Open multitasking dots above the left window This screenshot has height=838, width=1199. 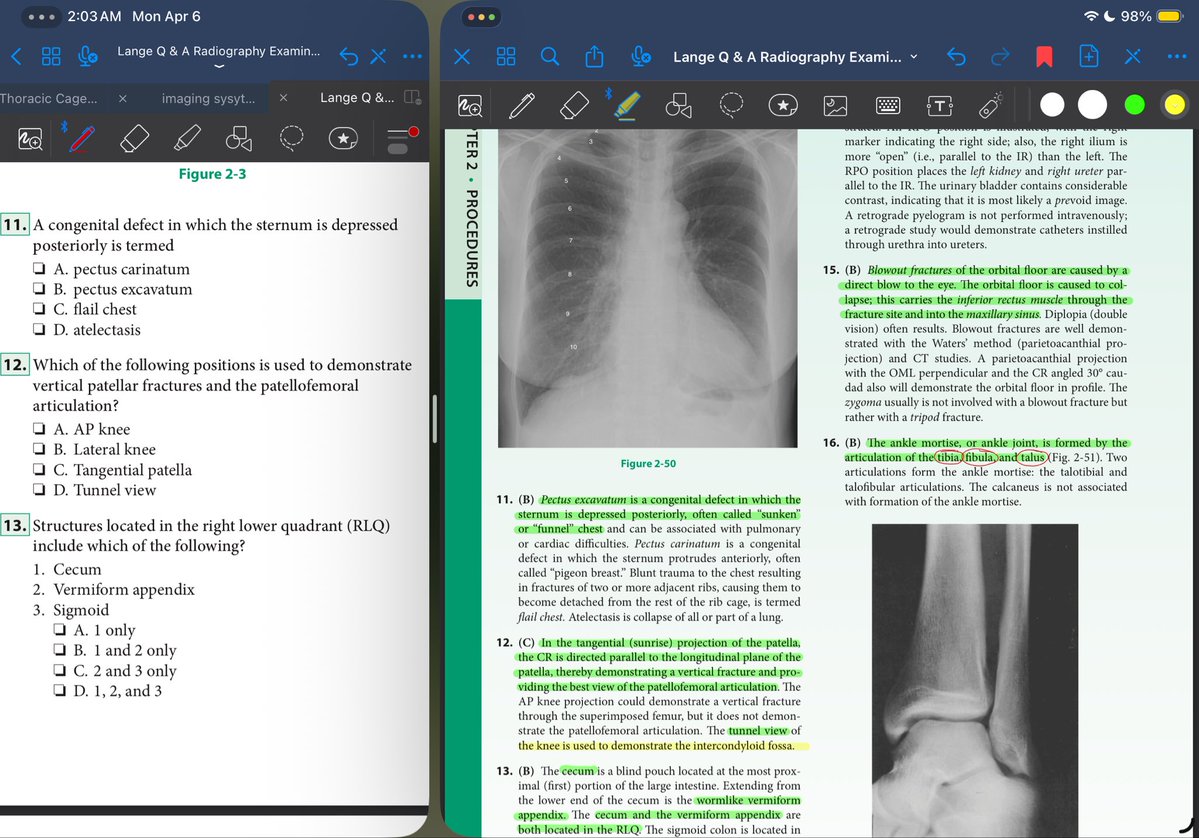coord(40,17)
